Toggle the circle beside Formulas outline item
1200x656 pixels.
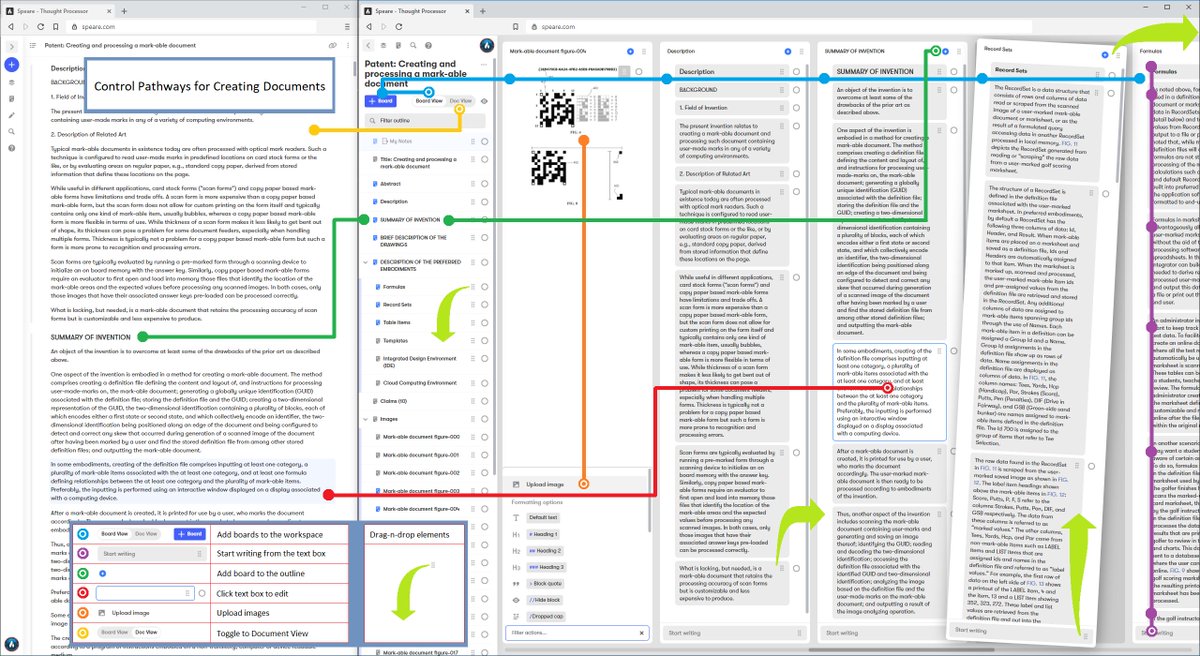(484, 286)
